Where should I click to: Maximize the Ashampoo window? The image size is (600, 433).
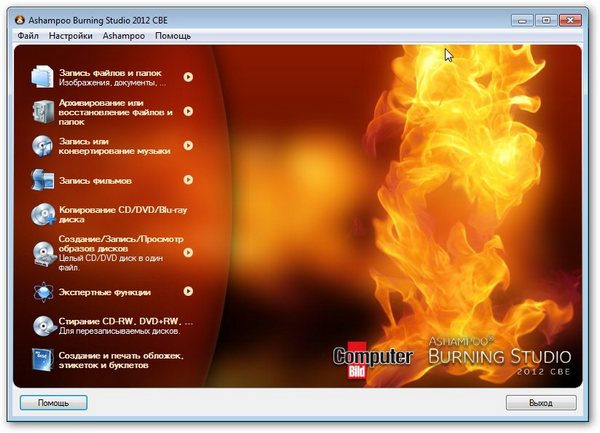click(546, 20)
